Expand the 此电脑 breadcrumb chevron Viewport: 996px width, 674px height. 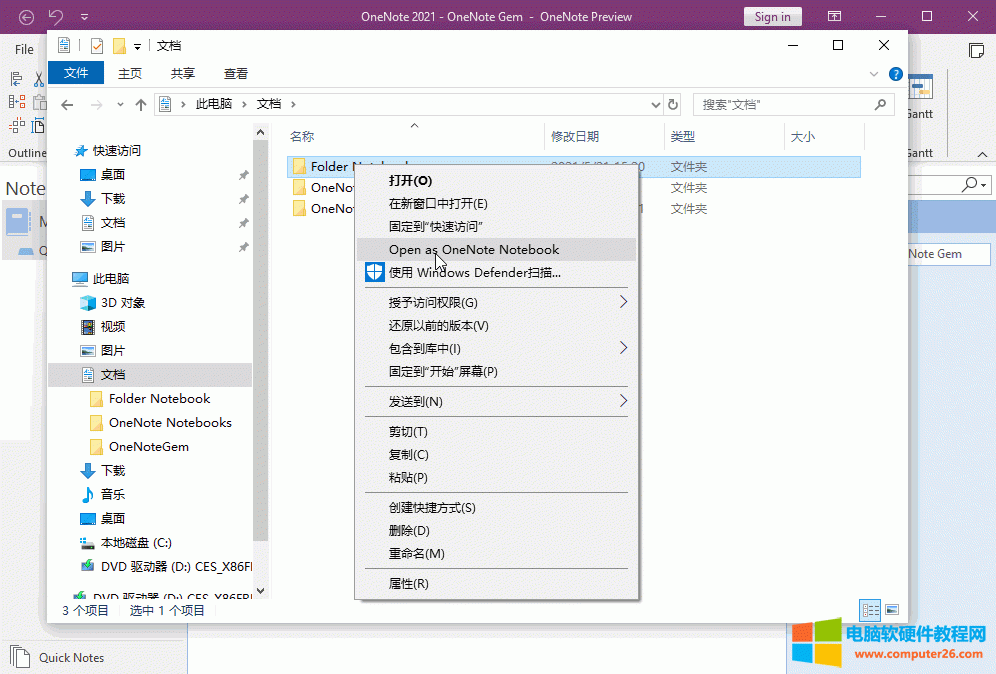pyautogui.click(x=243, y=103)
